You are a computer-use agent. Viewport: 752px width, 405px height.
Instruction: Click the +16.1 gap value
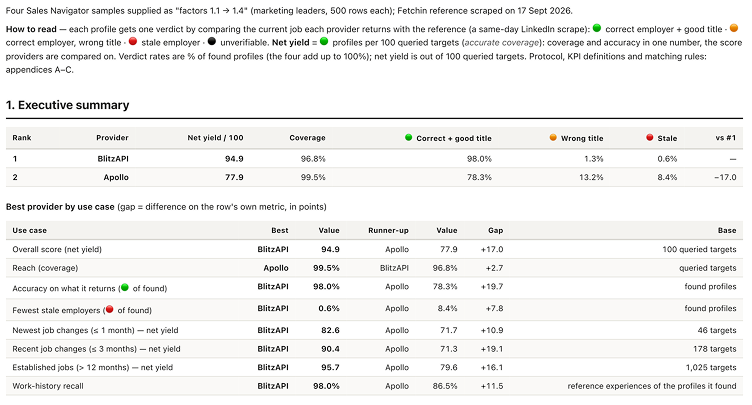point(492,367)
